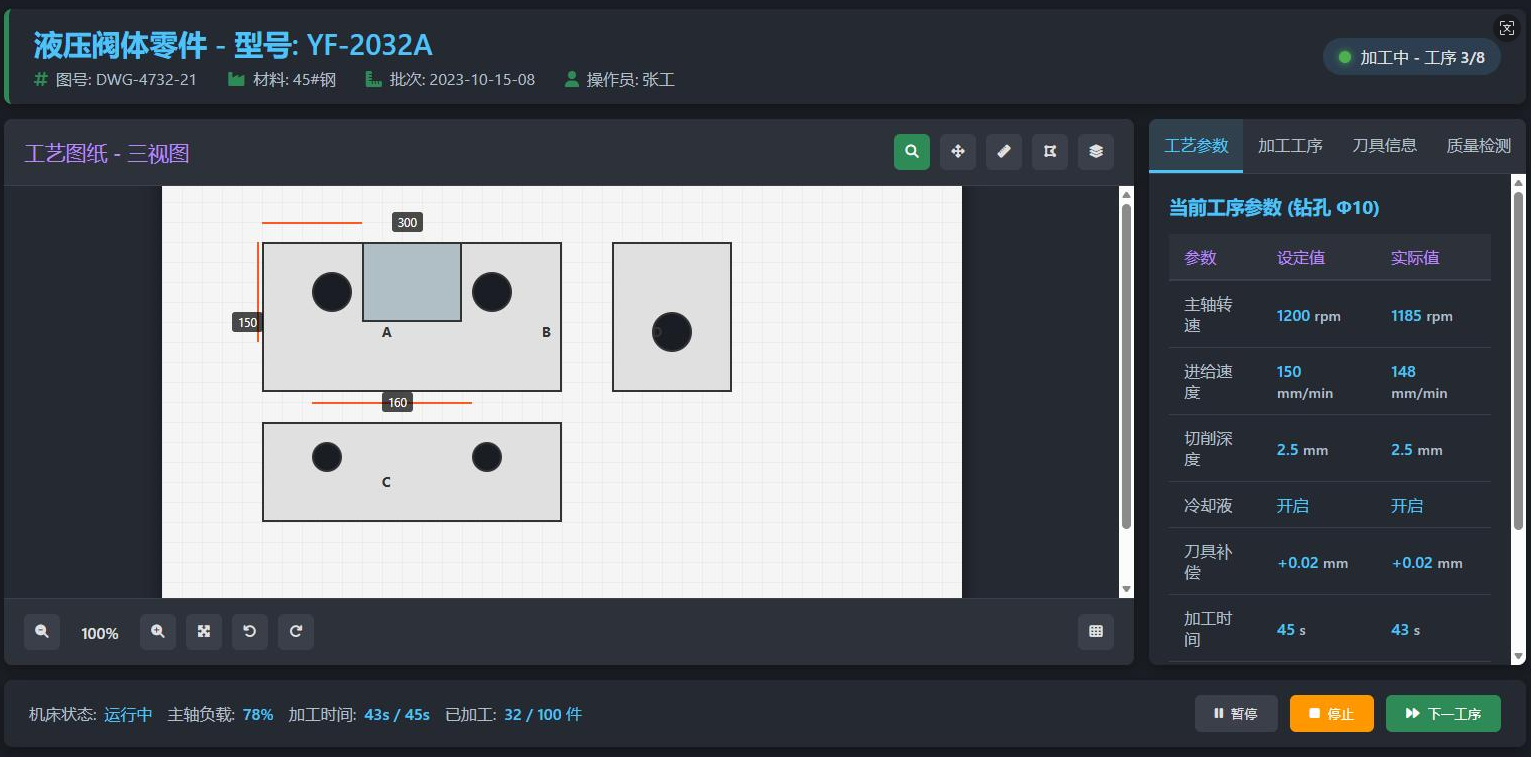Image resolution: width=1531 pixels, height=757 pixels.
Task: Click the drawing scrollbar up arrow
Action: tap(1126, 195)
